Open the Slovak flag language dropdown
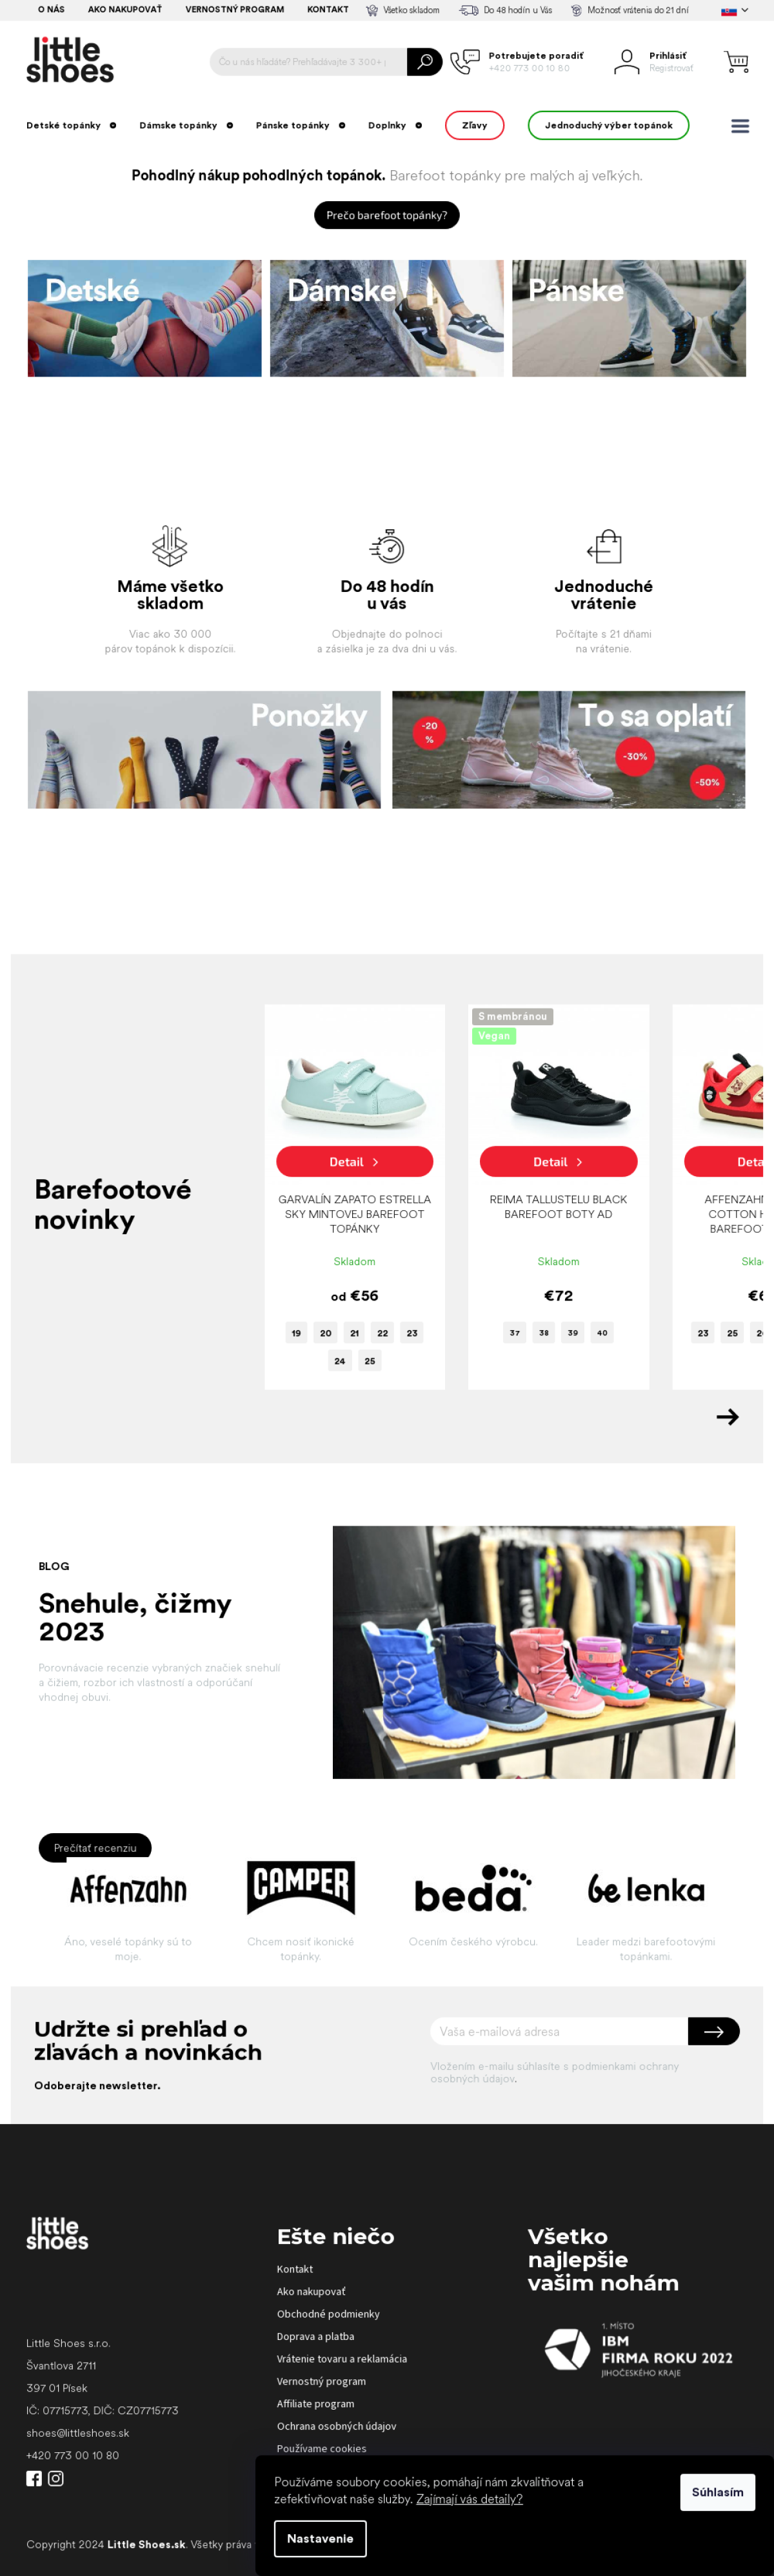 click(x=735, y=10)
